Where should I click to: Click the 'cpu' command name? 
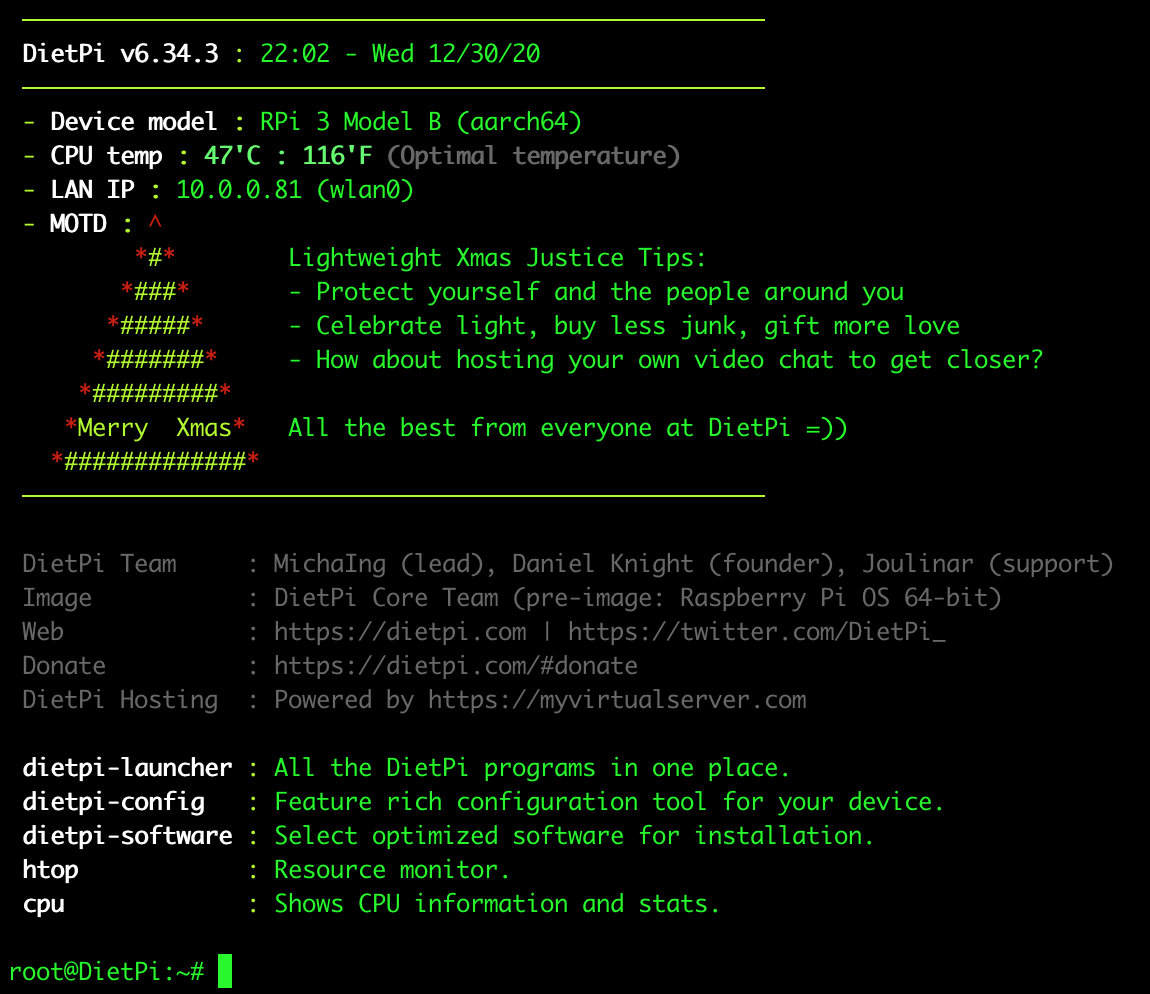[43, 904]
